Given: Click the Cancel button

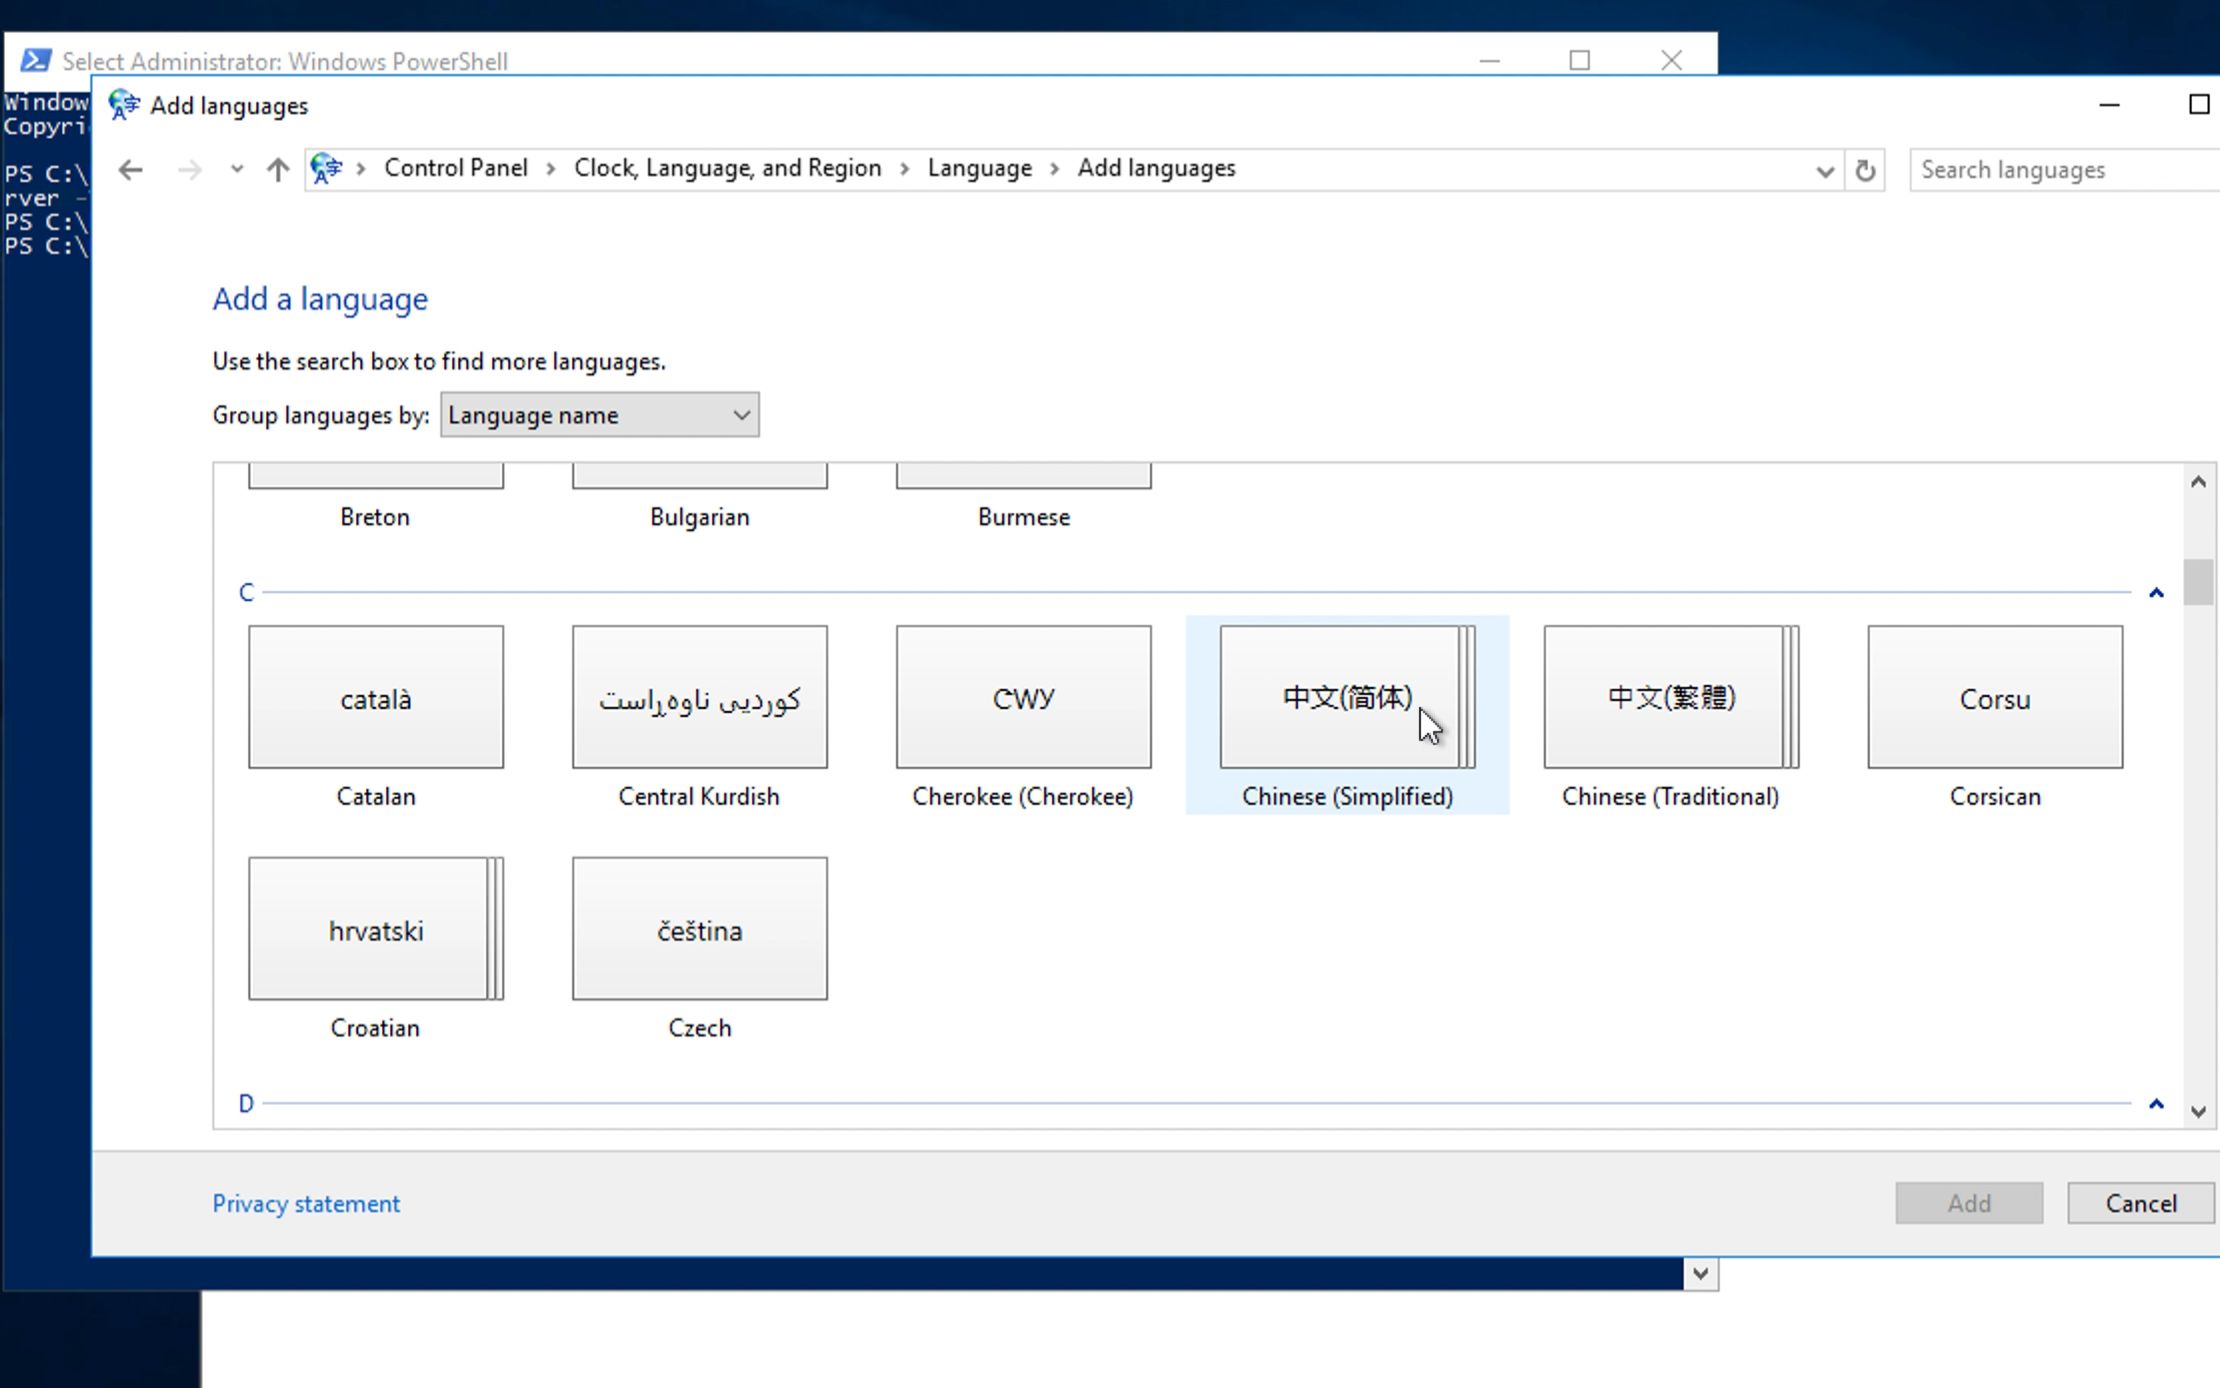Looking at the screenshot, I should coord(2138,1203).
